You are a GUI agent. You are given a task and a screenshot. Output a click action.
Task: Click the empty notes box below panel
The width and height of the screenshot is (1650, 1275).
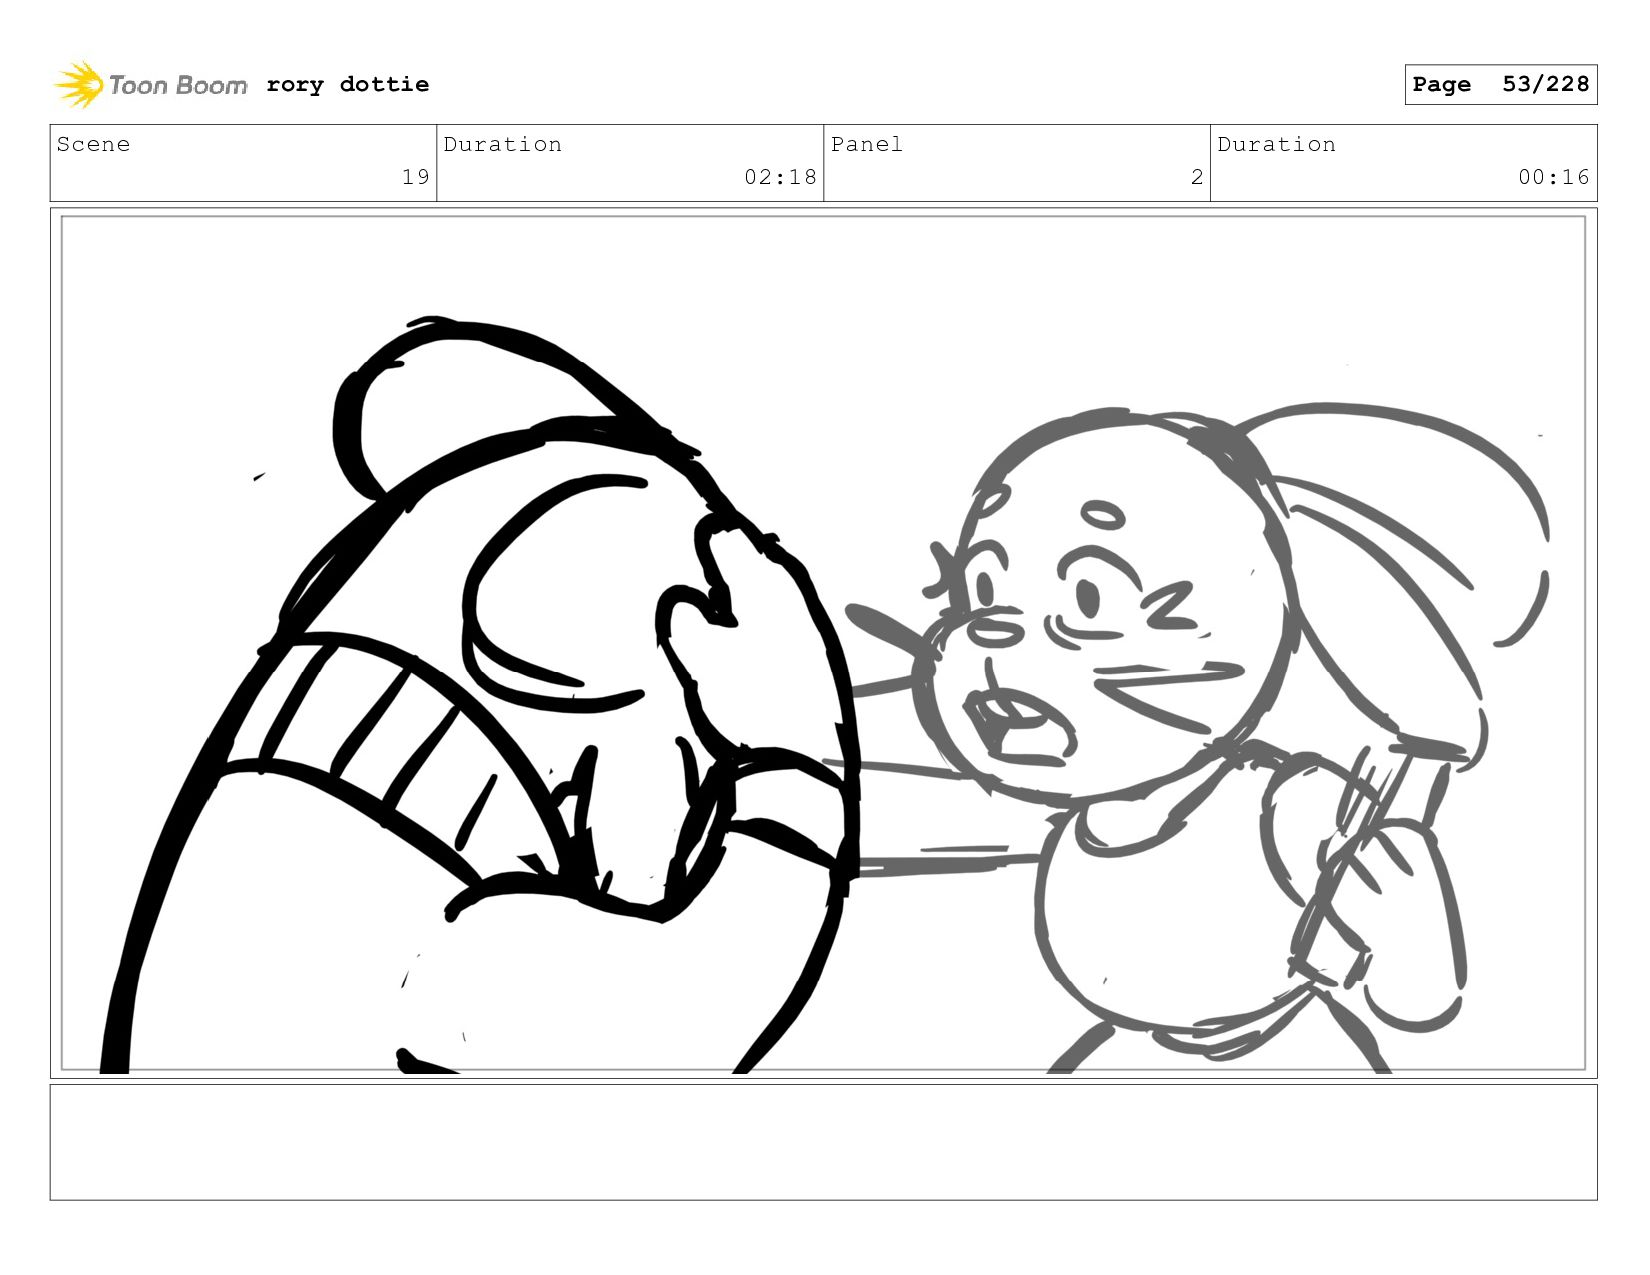824,1142
